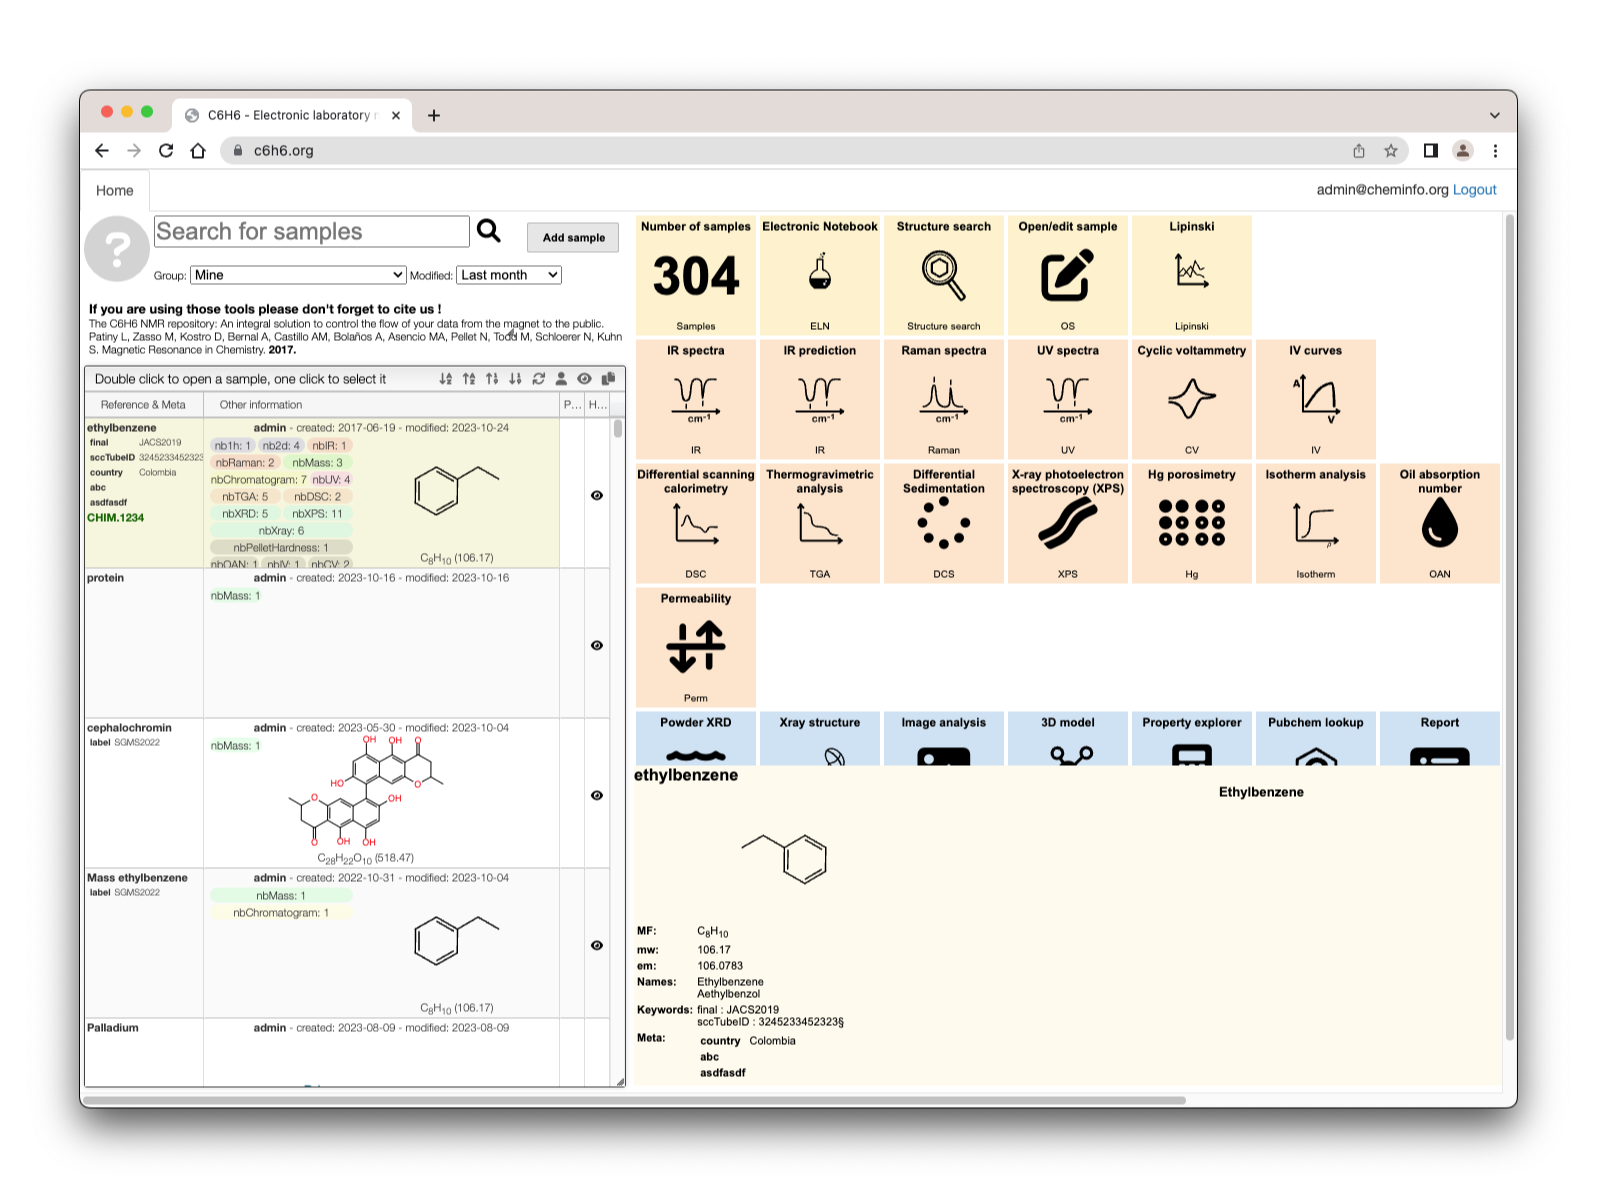Image resolution: width=1597 pixels, height=1198 pixels.
Task: Open the Group dropdown showing Mine
Action: pyautogui.click(x=298, y=275)
